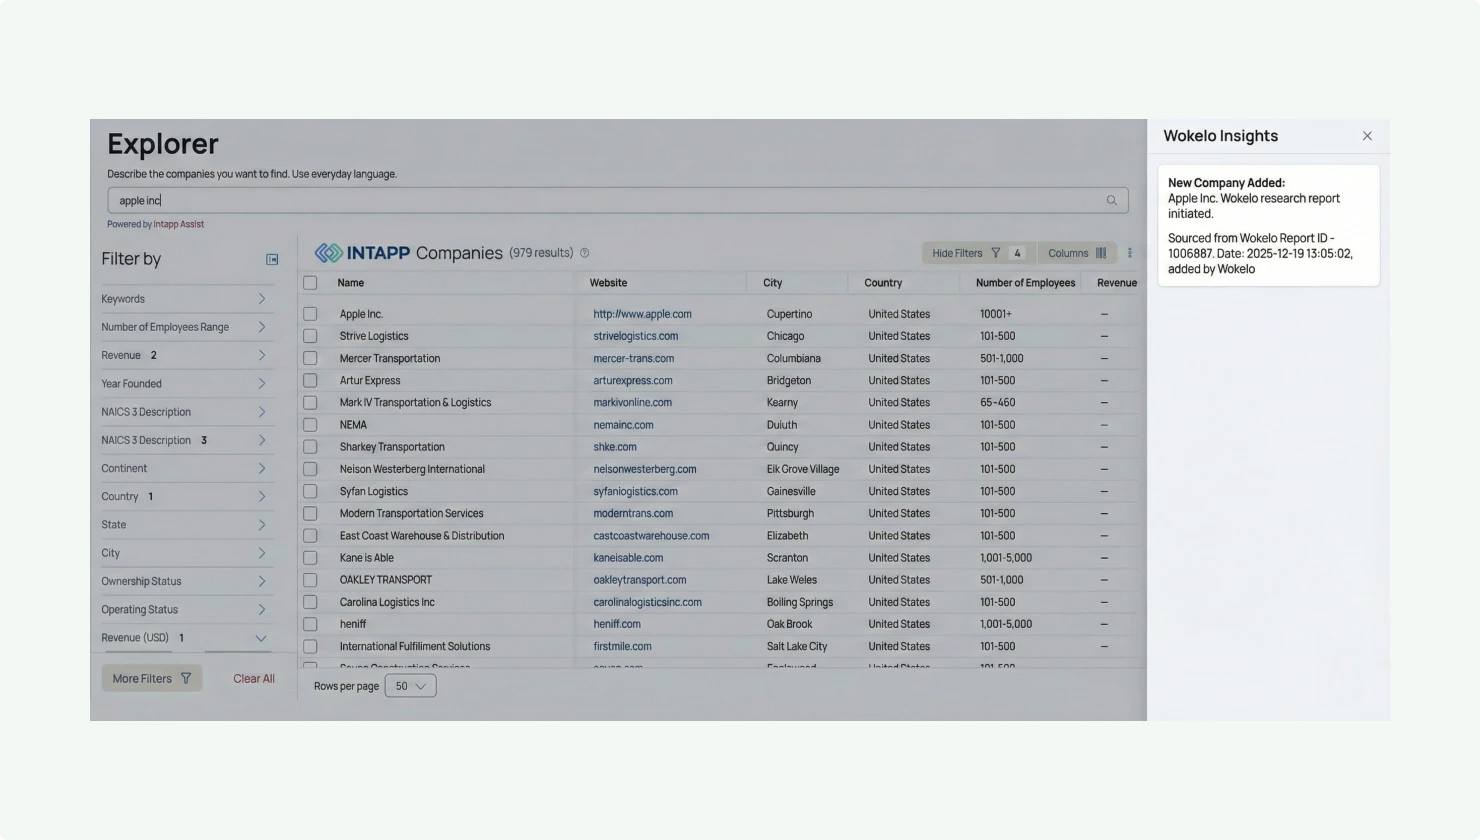Click the Carolina Logistics Inc name

(387, 602)
